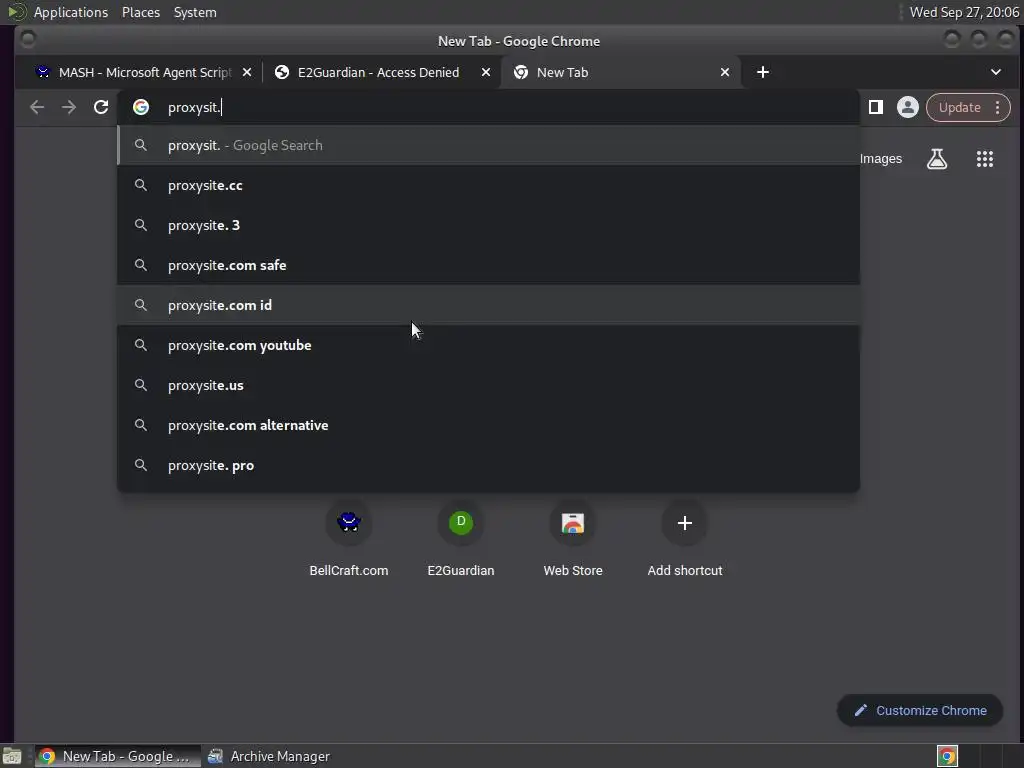Close the MASH Microsoft Agent Script tab
This screenshot has width=1024, height=768.
(x=247, y=72)
